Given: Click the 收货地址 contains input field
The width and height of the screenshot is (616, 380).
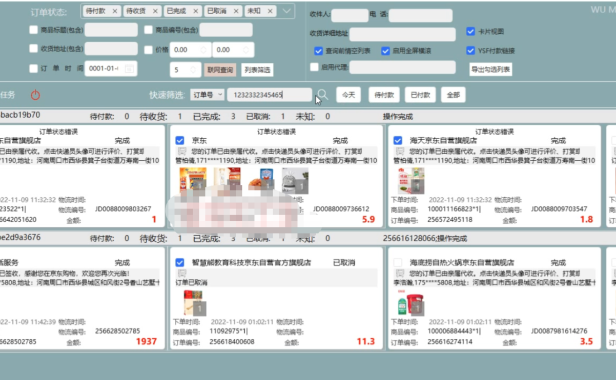Looking at the screenshot, I should click(x=111, y=49).
